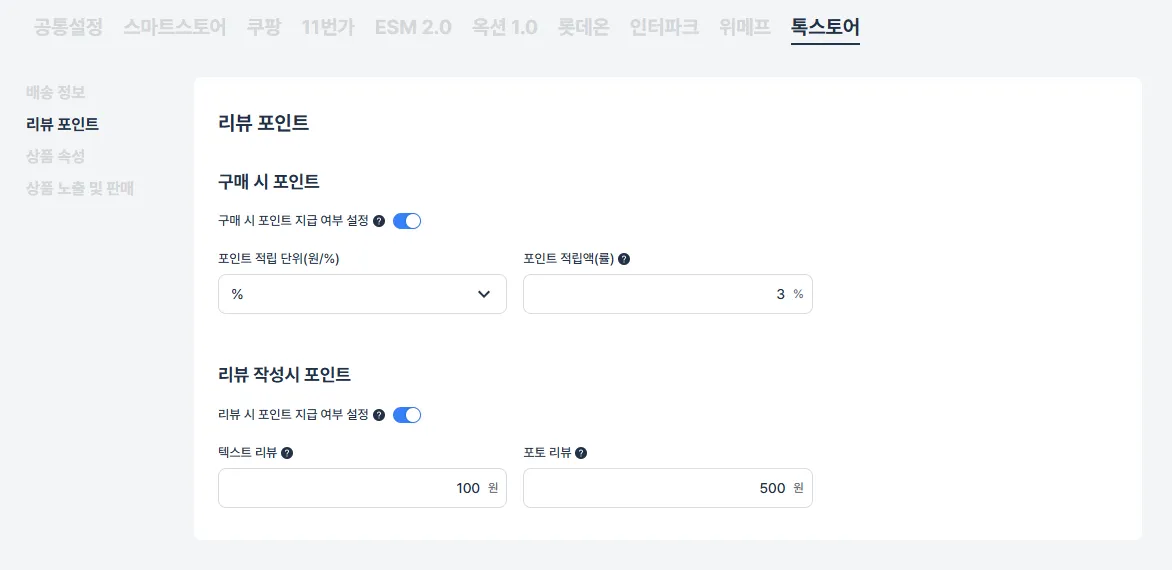
Task: Open 배송 정보 in the sidebar
Action: pyautogui.click(x=55, y=93)
